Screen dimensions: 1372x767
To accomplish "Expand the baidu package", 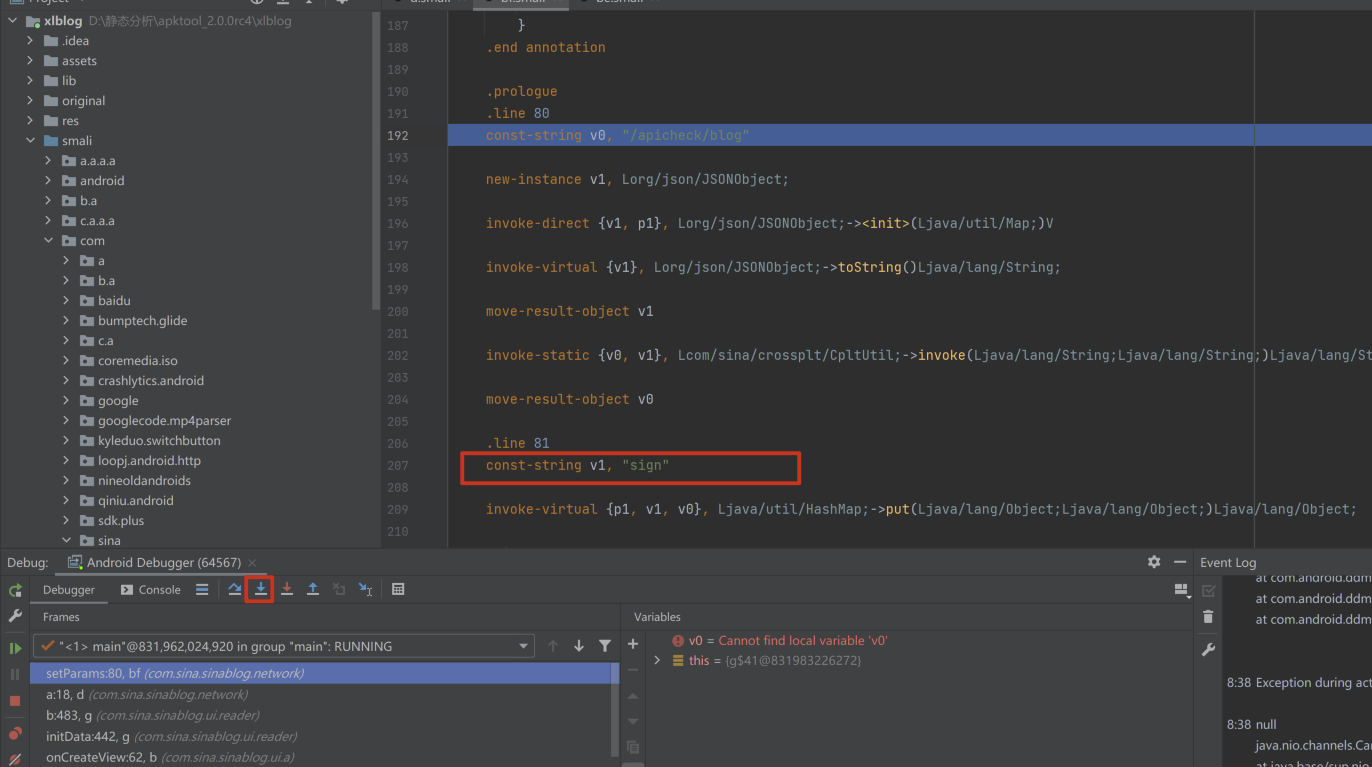I will [67, 300].
